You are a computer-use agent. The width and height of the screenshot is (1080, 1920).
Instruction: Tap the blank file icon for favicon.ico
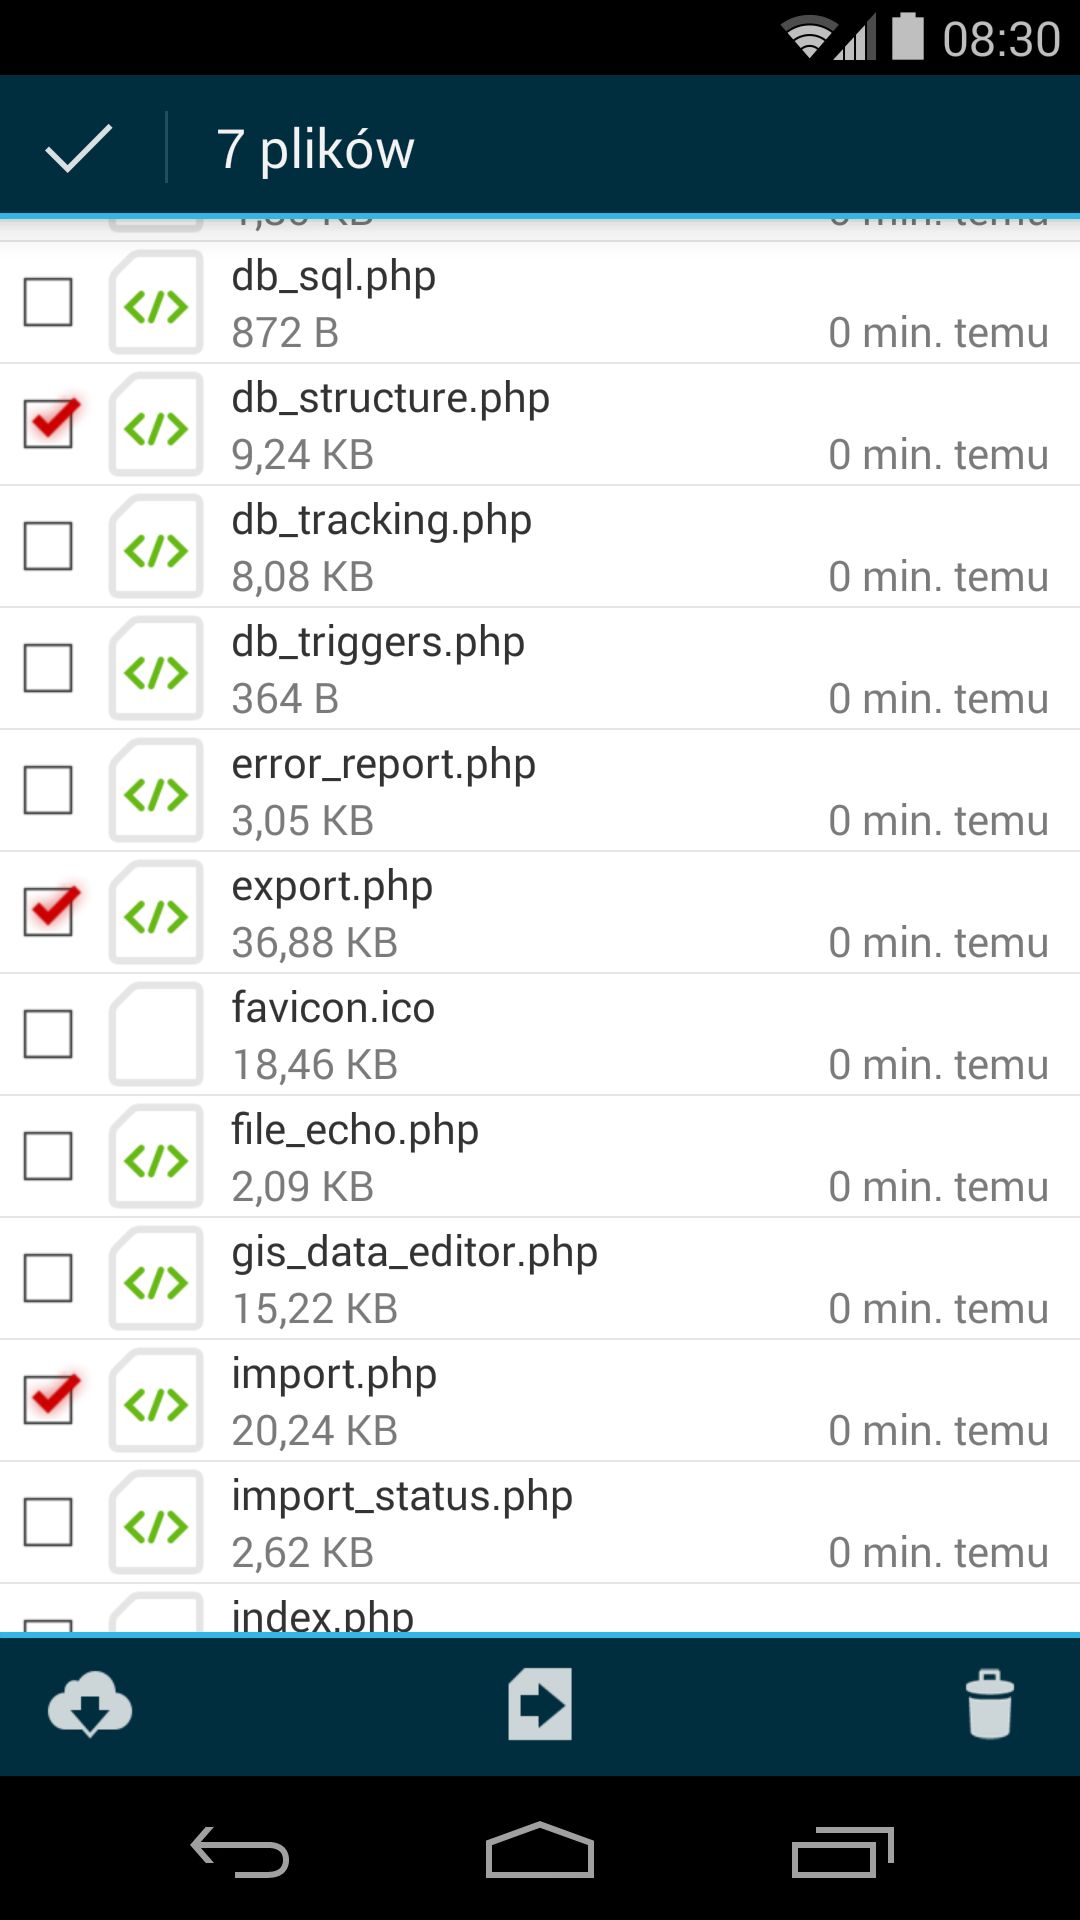click(156, 1035)
